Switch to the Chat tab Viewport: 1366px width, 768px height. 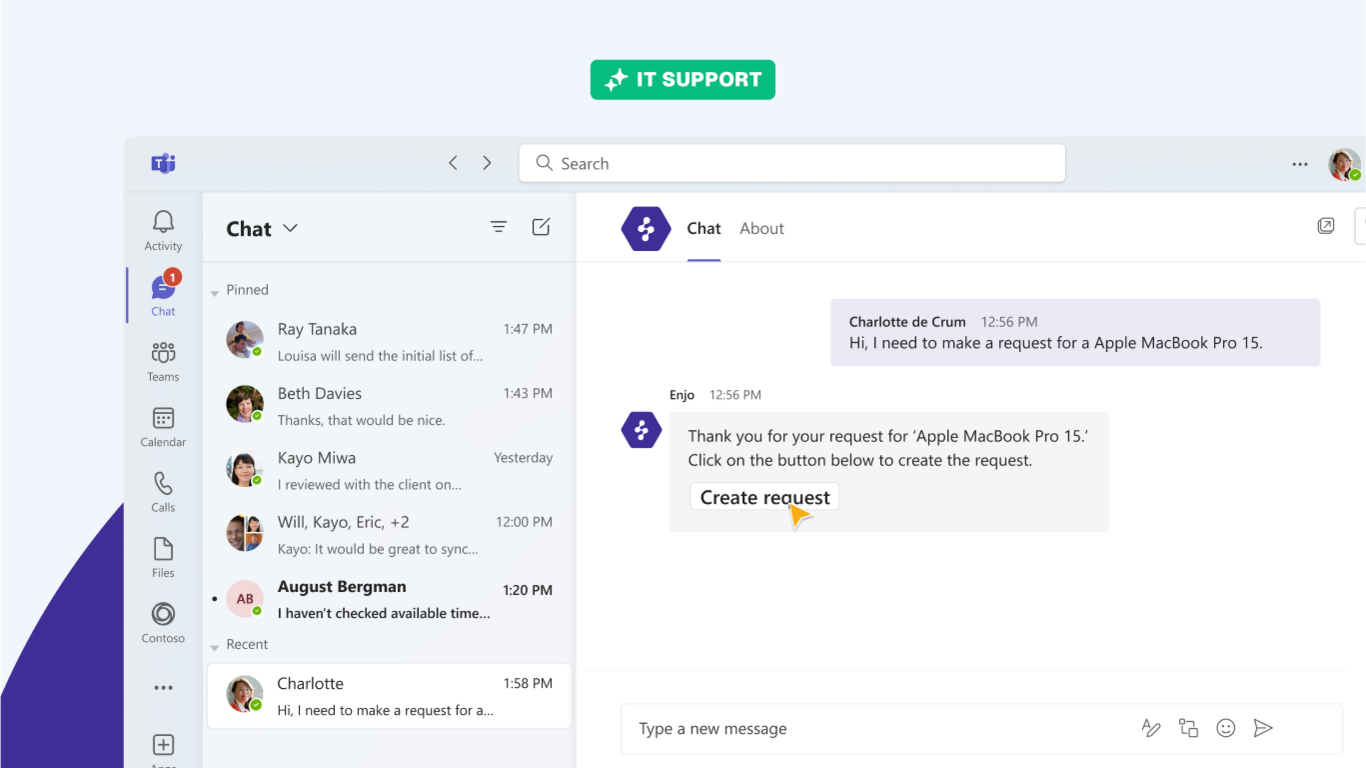pyautogui.click(x=704, y=228)
